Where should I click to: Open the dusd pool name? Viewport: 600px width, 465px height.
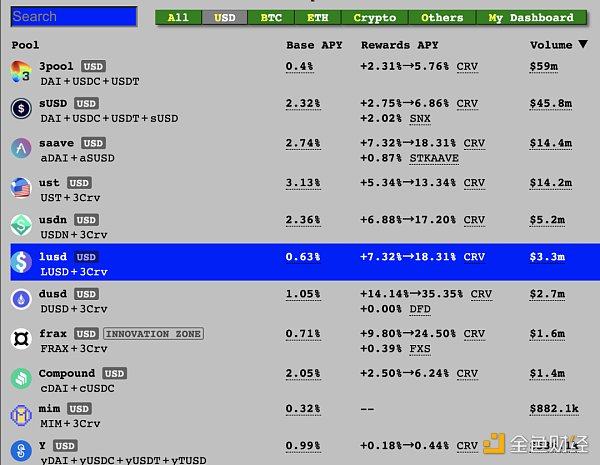[x=53, y=294]
